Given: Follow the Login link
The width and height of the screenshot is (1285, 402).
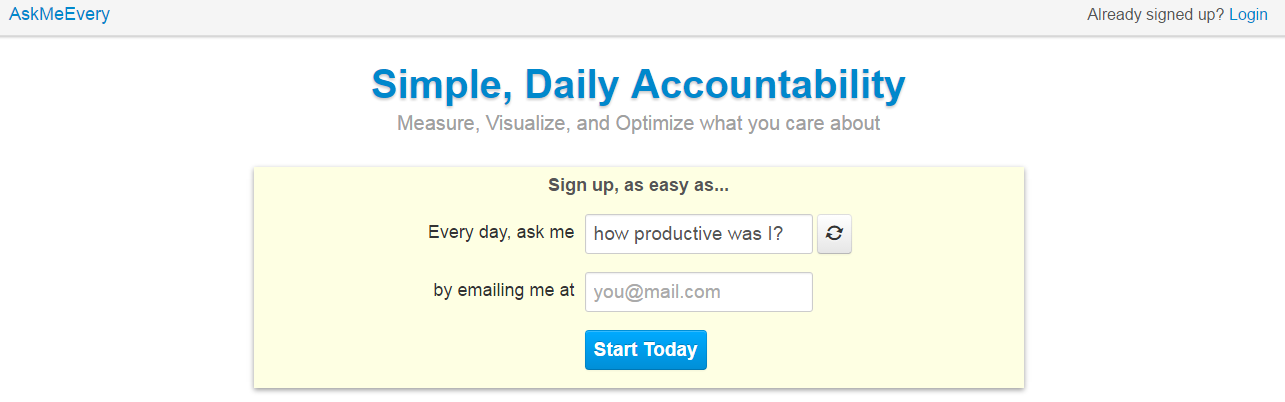Looking at the screenshot, I should tap(1248, 15).
